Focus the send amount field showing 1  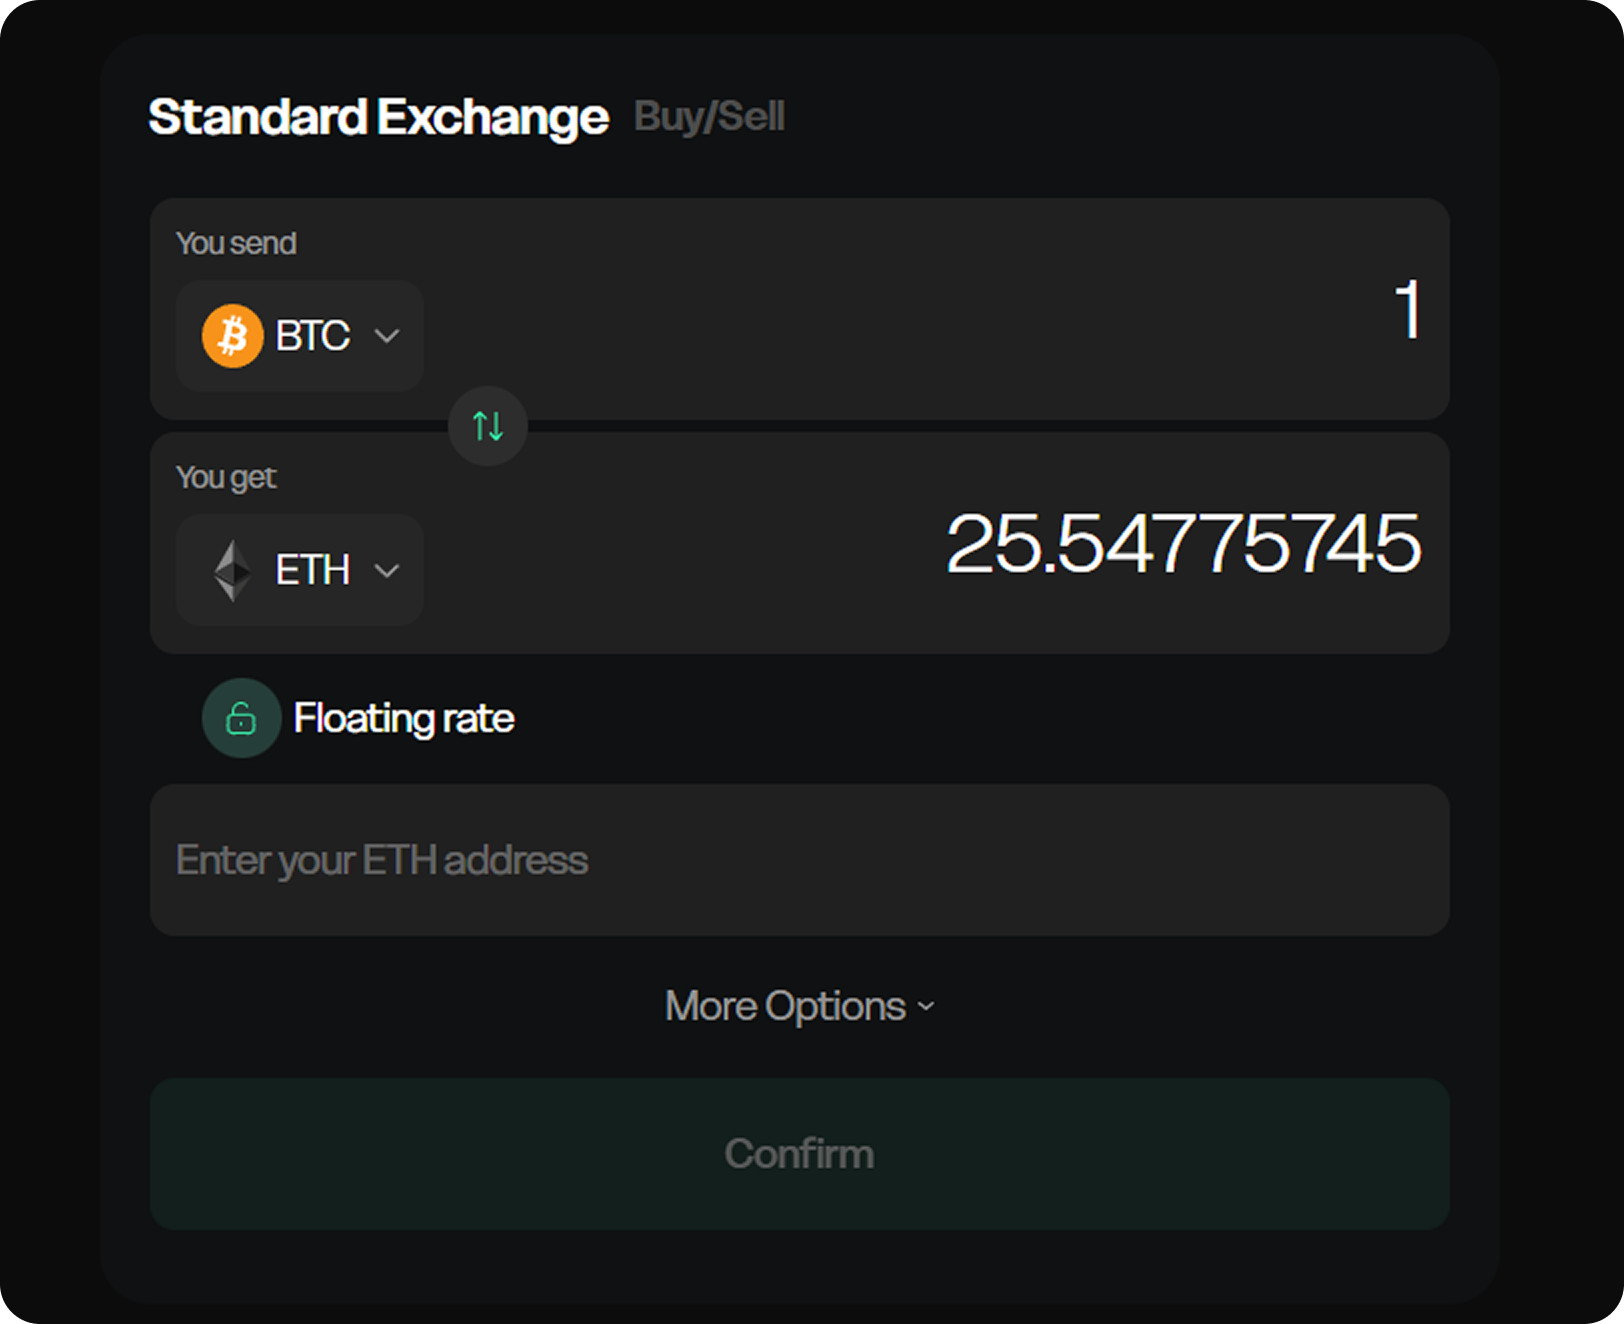[x=1406, y=309]
